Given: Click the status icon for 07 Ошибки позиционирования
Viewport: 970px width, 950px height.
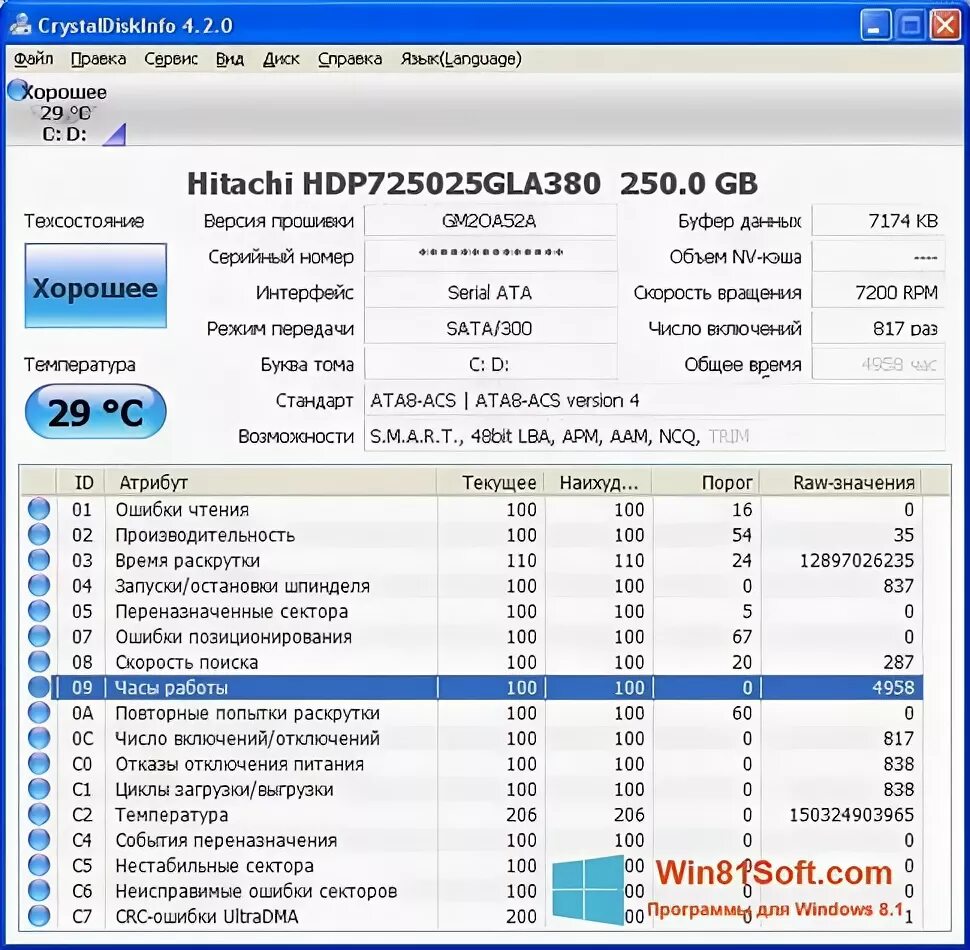Looking at the screenshot, I should tap(38, 636).
